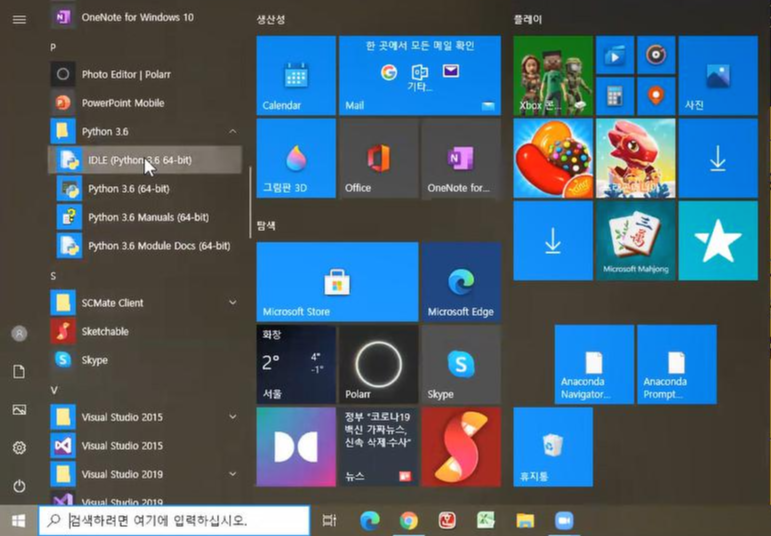Open Python 3.6 Manuals (64-bit)

click(145, 217)
